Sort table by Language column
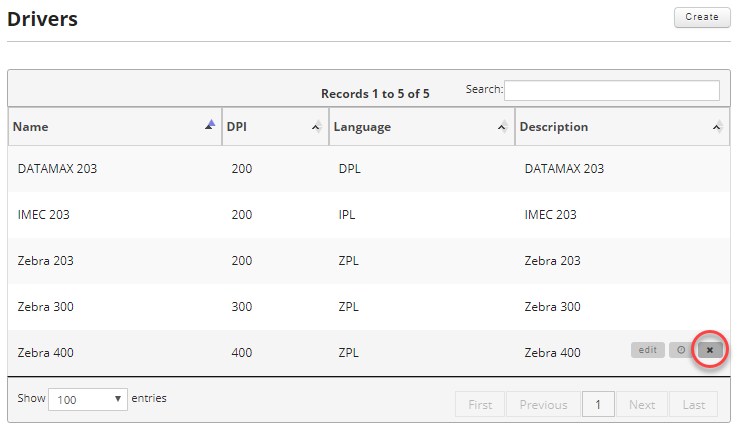Image resolution: width=741 pixels, height=430 pixels. pos(422,127)
